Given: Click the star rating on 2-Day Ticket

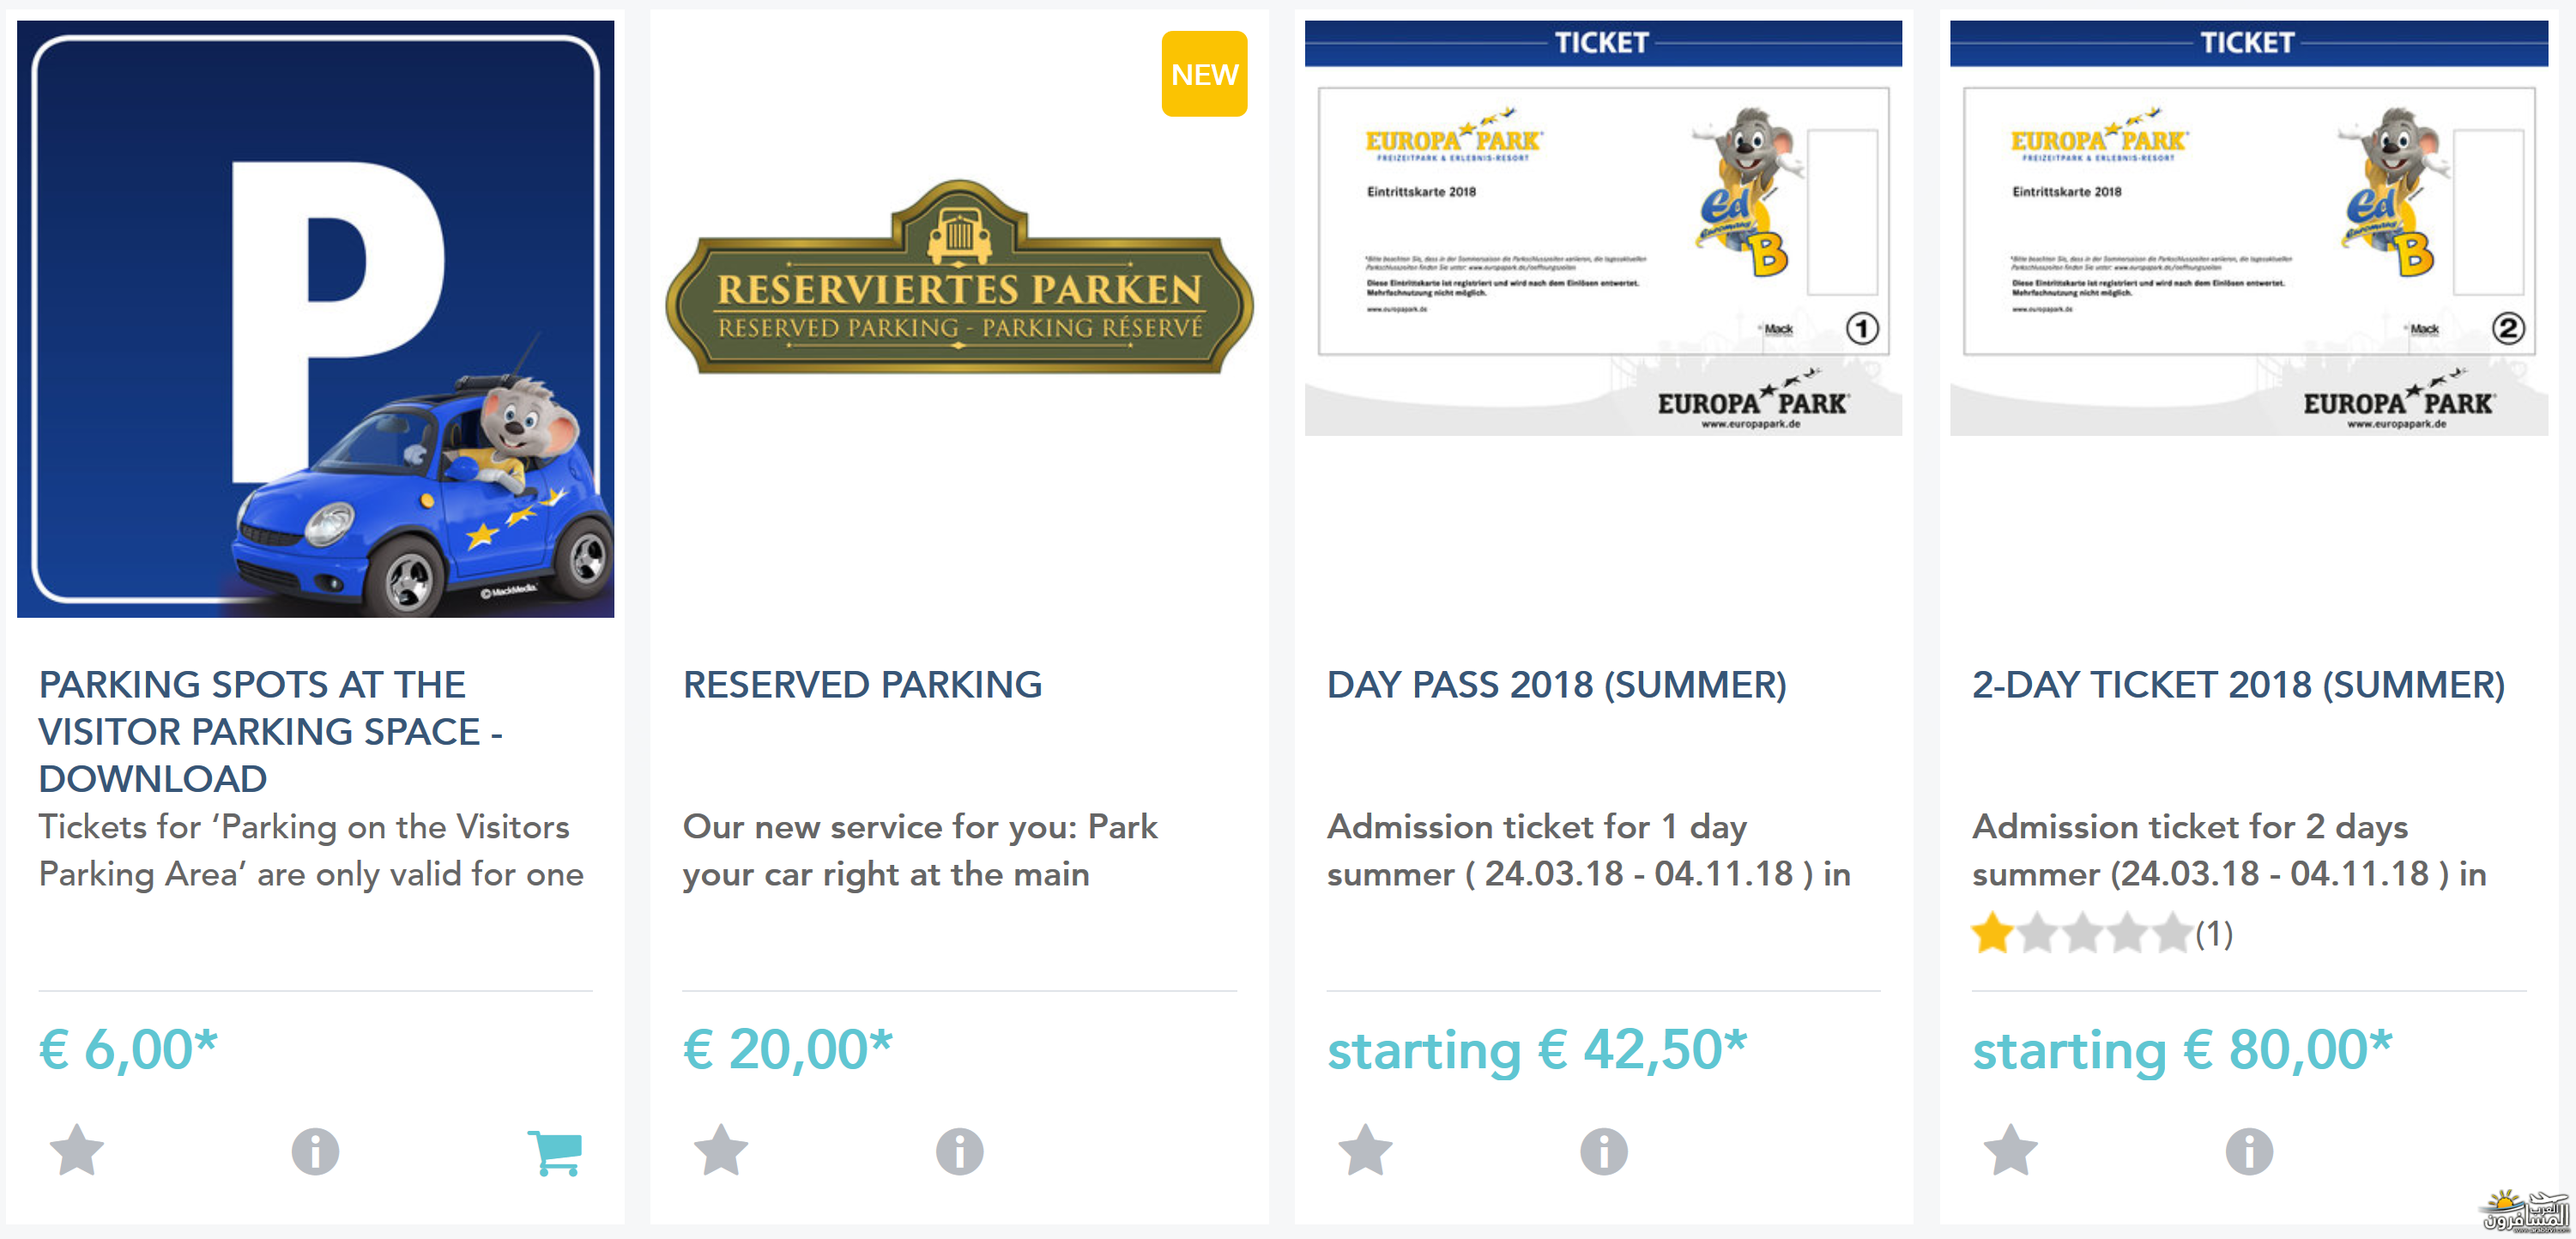Looking at the screenshot, I should [x=2081, y=933].
